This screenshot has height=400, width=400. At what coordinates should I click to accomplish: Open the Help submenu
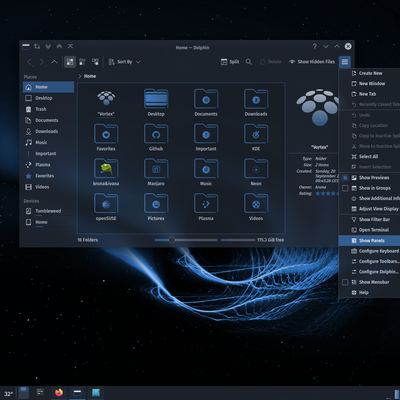point(369,292)
